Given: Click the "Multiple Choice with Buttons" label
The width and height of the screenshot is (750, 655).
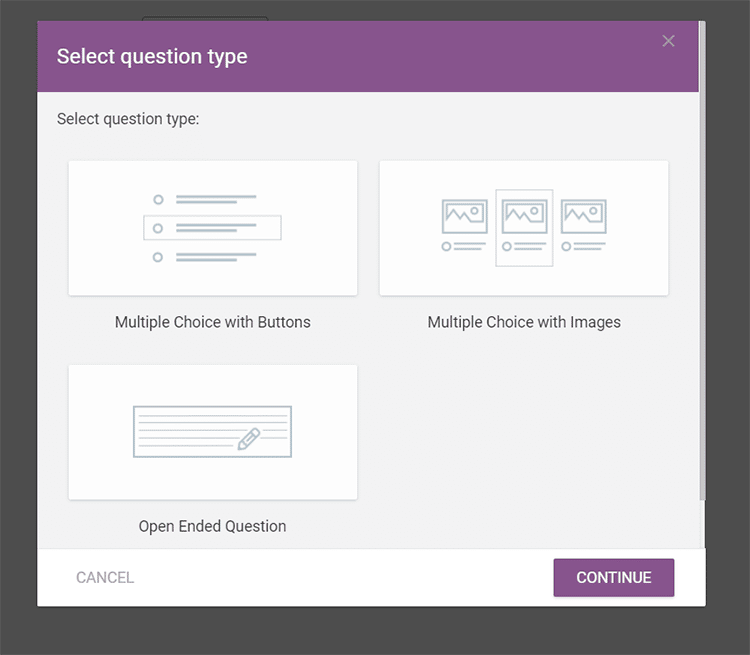Looking at the screenshot, I should (x=213, y=322).
